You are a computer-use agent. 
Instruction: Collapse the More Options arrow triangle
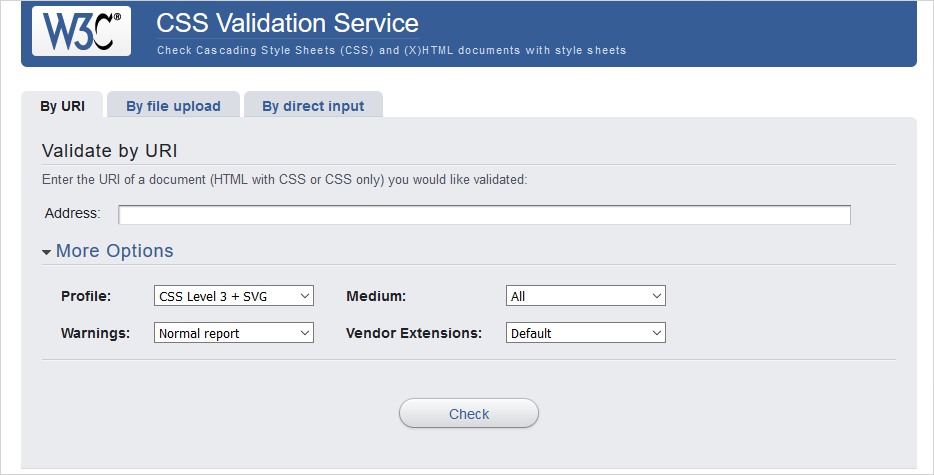tap(47, 253)
